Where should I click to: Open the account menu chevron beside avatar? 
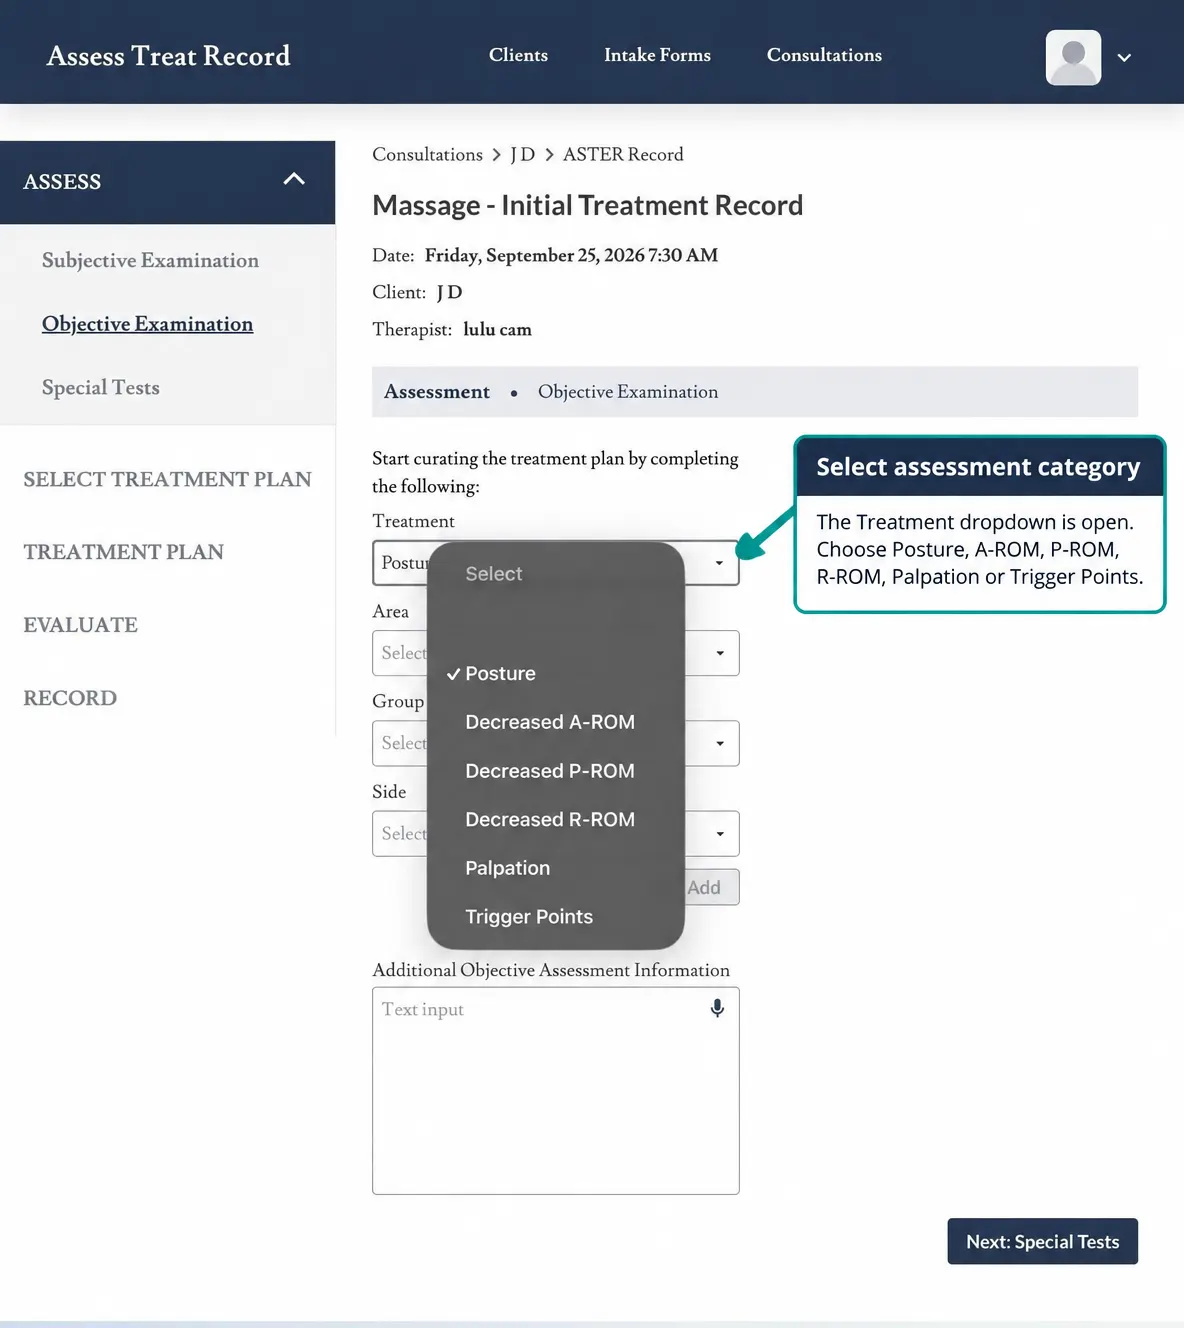(x=1124, y=58)
